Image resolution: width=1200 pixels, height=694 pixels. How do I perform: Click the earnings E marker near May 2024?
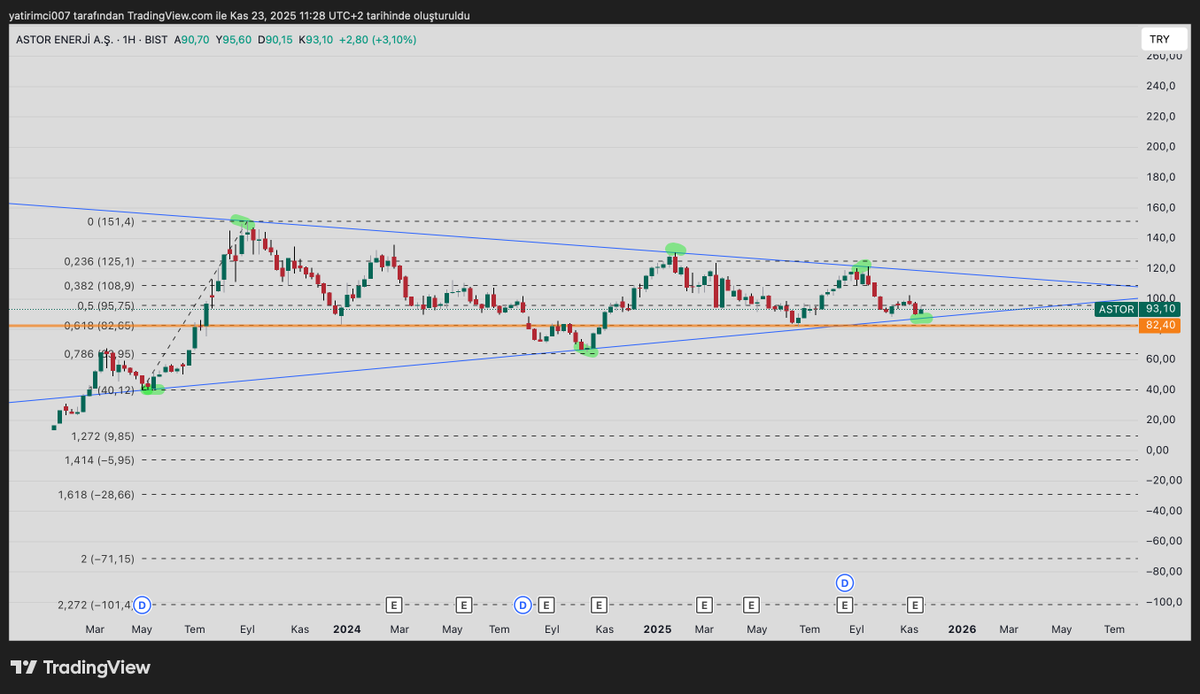tap(464, 604)
